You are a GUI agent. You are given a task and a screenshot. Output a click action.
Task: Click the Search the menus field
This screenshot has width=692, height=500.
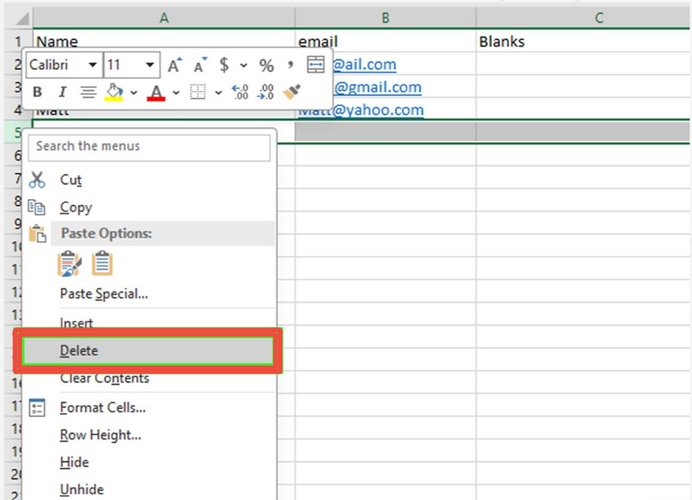[150, 146]
